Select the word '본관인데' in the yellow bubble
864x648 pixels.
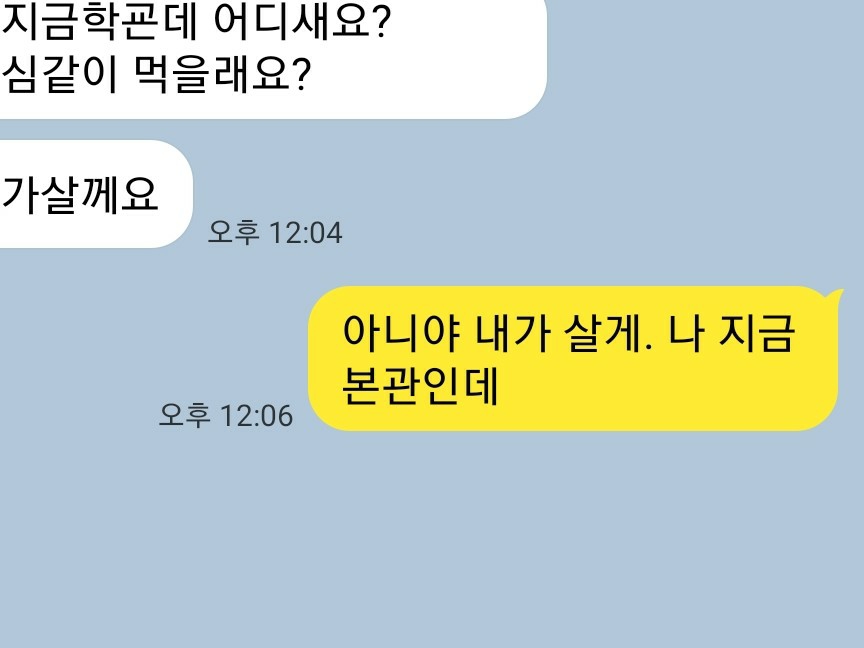click(x=420, y=386)
